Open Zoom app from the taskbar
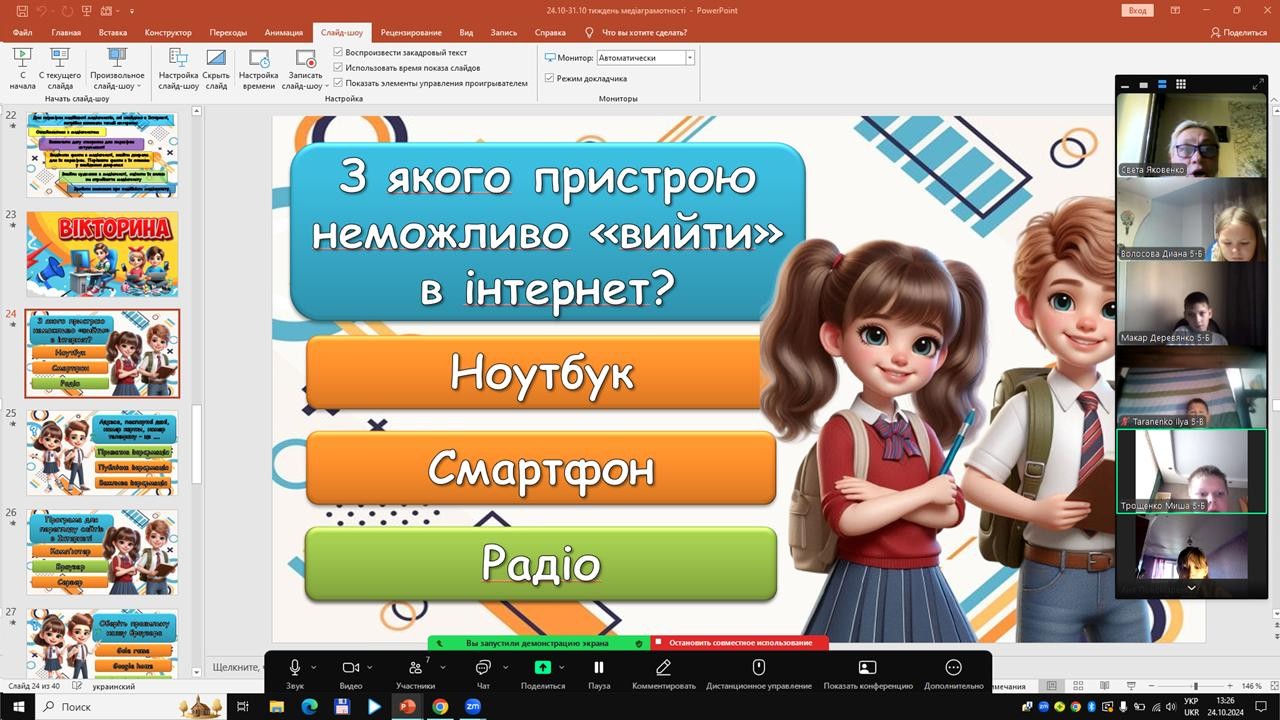 [473, 706]
